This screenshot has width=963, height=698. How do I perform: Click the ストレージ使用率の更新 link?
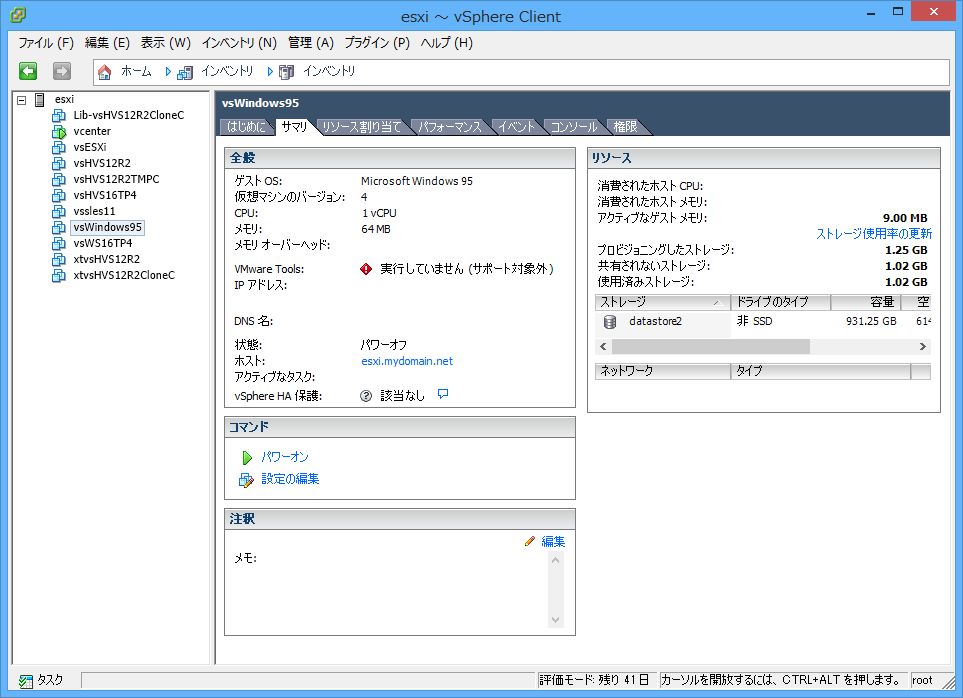pos(874,234)
